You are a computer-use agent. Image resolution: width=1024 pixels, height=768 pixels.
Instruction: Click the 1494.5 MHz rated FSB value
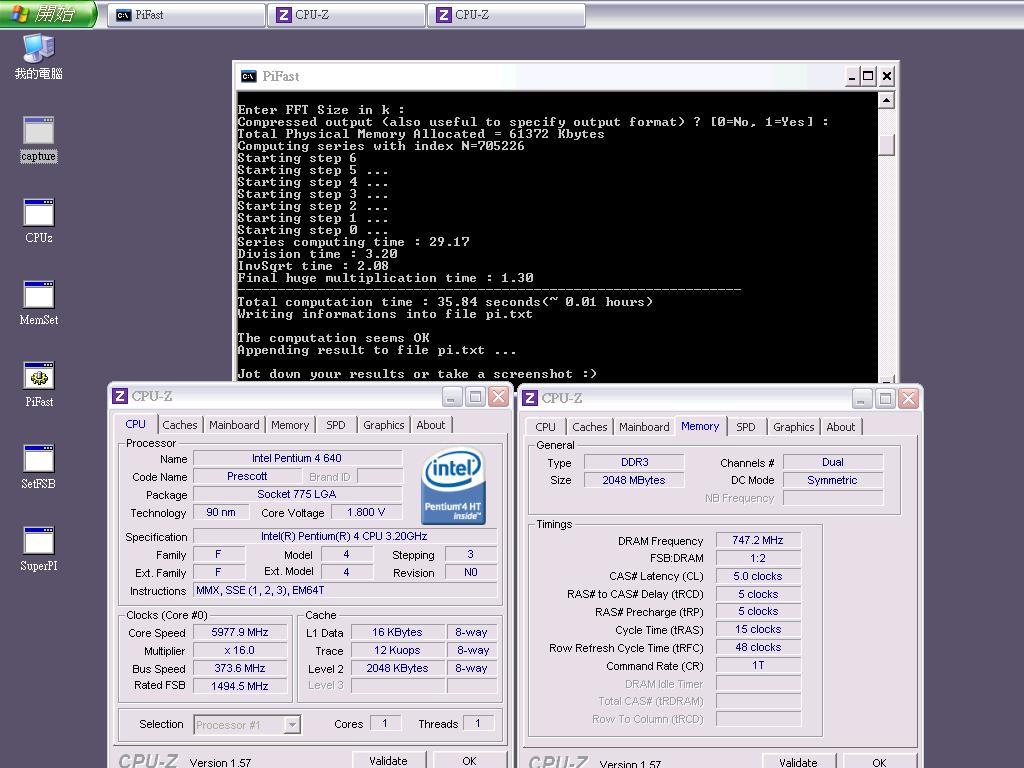pos(240,686)
